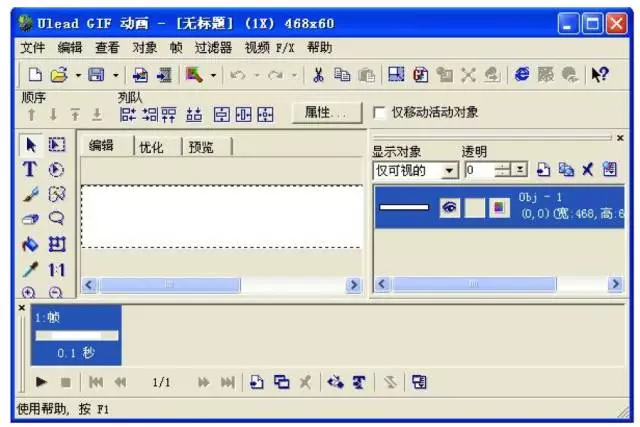The height and width of the screenshot is (427, 640).
Task: Switch to the 优化 tab
Action: click(x=158, y=147)
